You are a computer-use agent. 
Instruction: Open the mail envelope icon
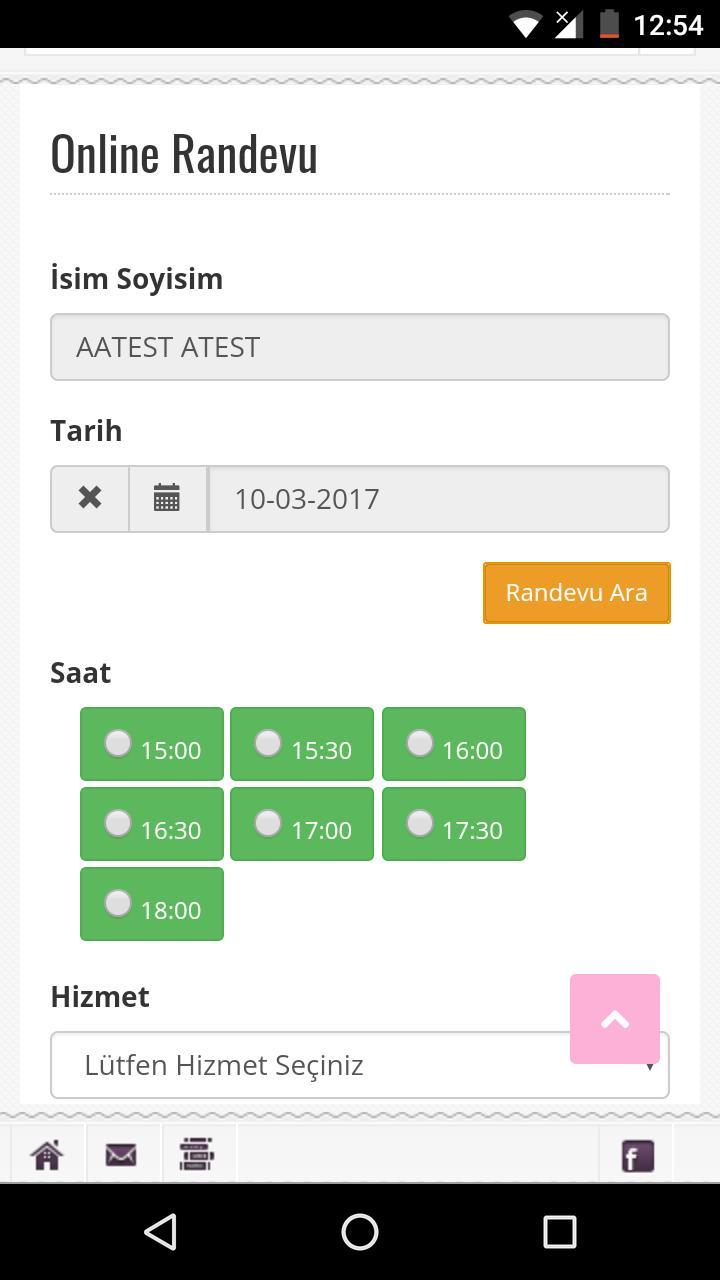[121, 1155]
